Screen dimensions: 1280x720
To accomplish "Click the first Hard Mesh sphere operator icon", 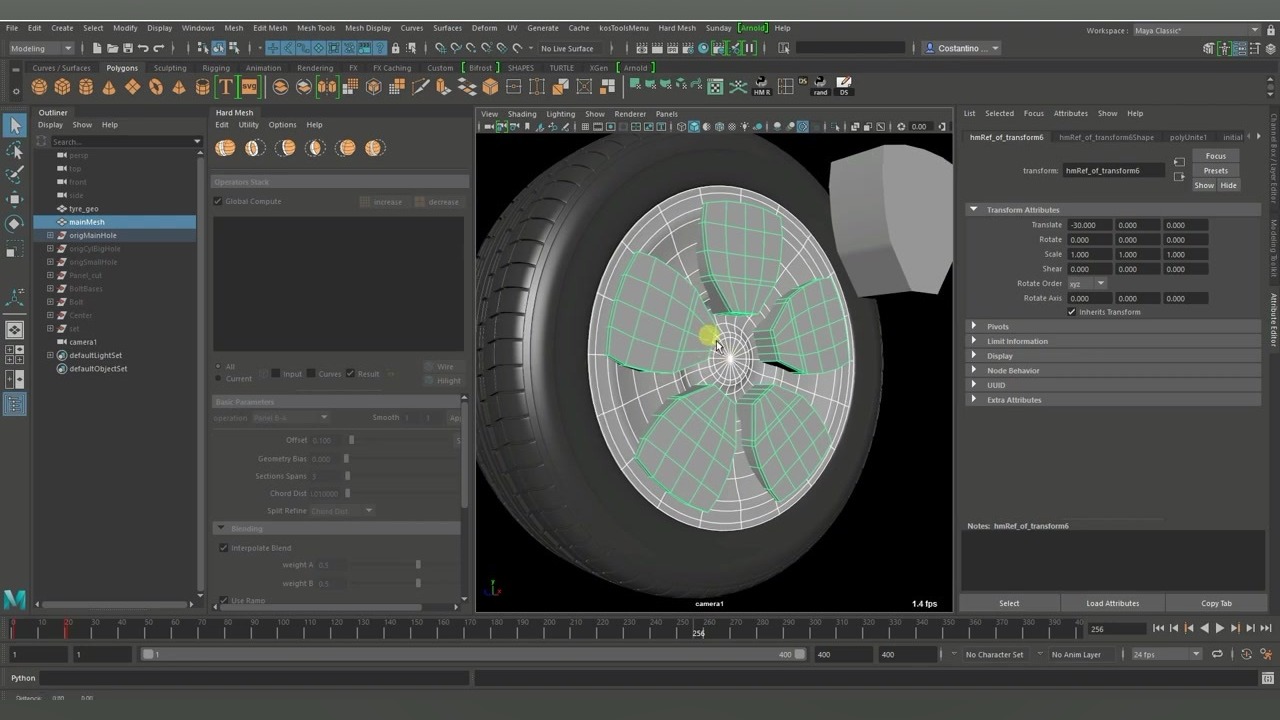I will [226, 148].
